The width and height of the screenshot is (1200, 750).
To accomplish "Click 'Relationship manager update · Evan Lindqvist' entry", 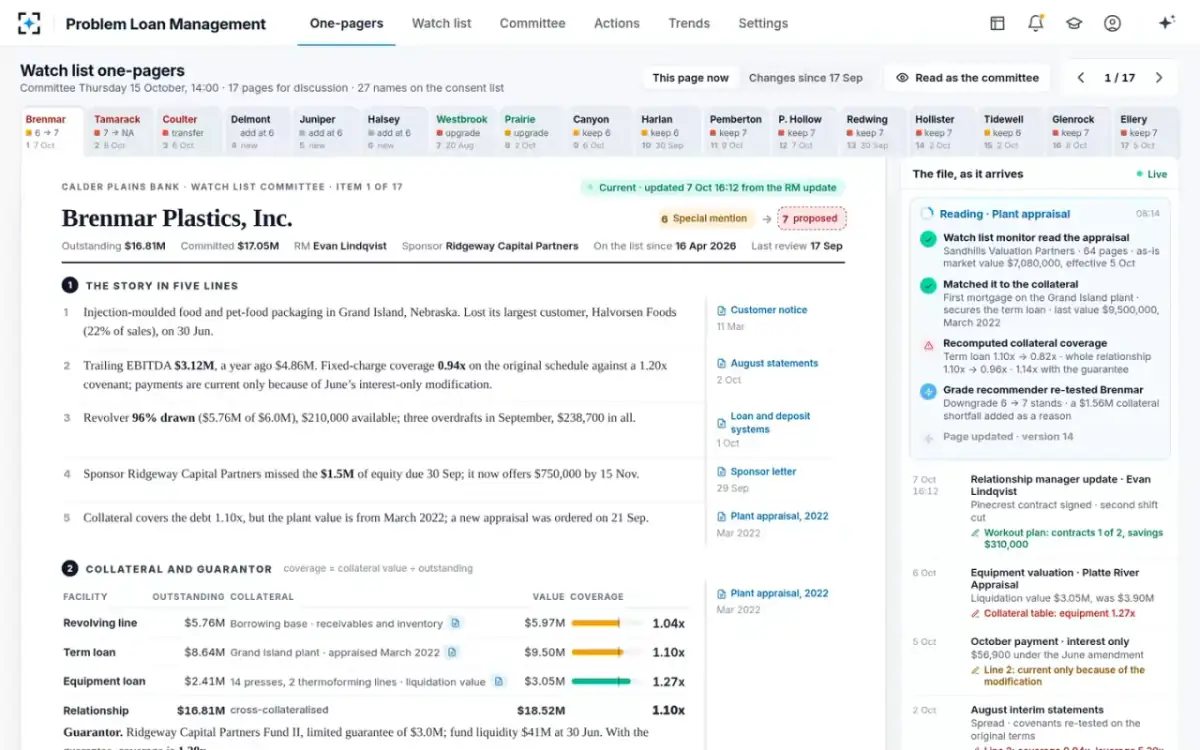I will point(1040,510).
